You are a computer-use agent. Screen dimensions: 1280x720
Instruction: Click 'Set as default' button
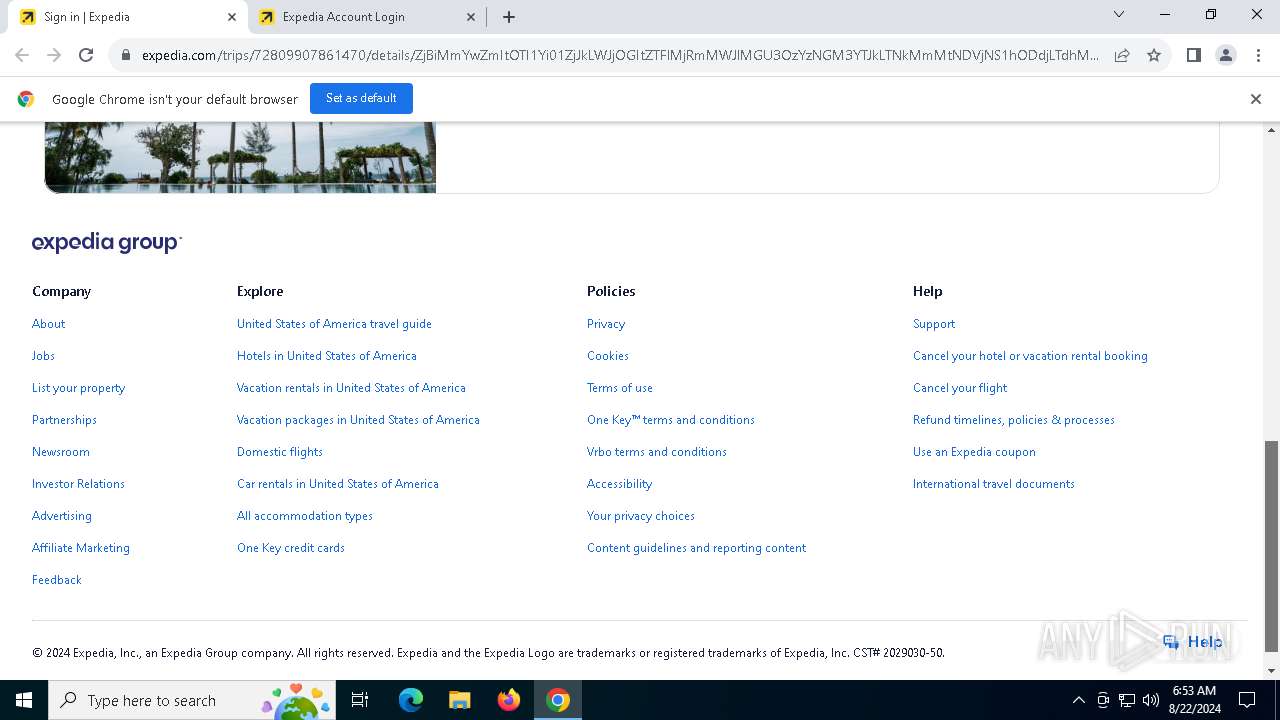(361, 98)
